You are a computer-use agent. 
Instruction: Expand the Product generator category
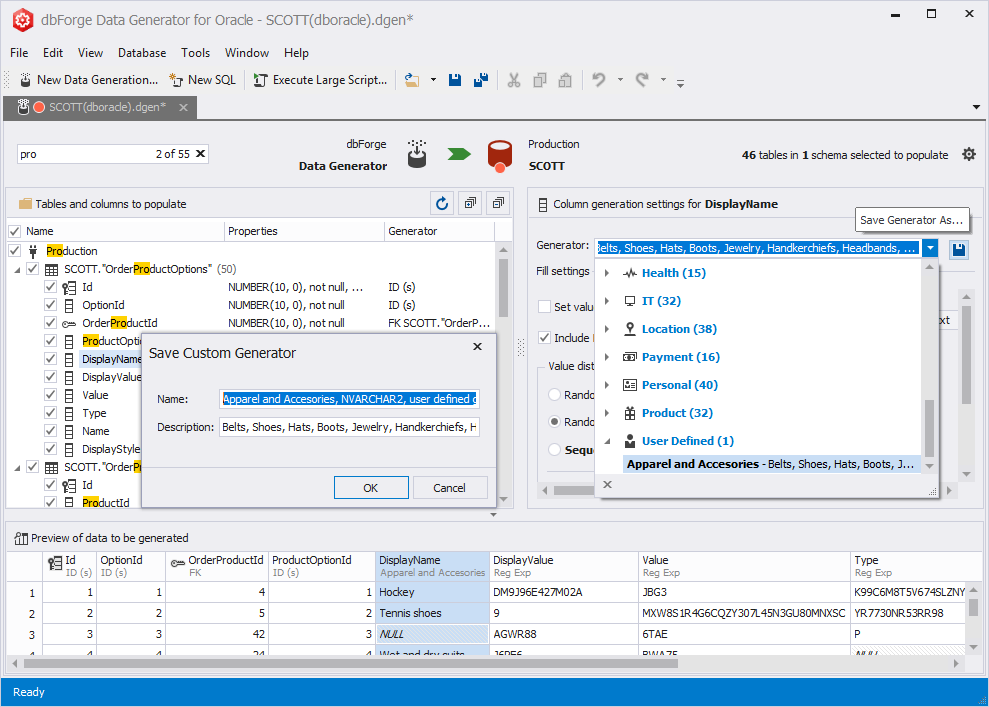pyautogui.click(x=607, y=413)
